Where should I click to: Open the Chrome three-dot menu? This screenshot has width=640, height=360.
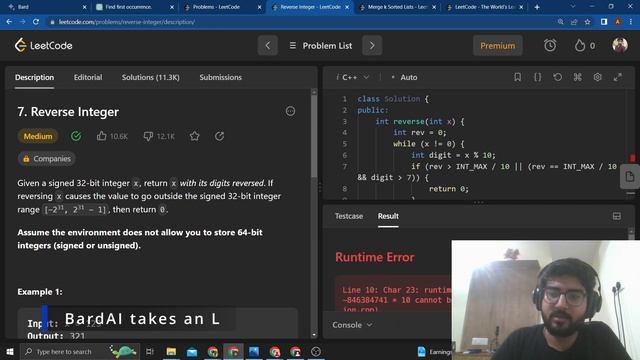tap(631, 22)
